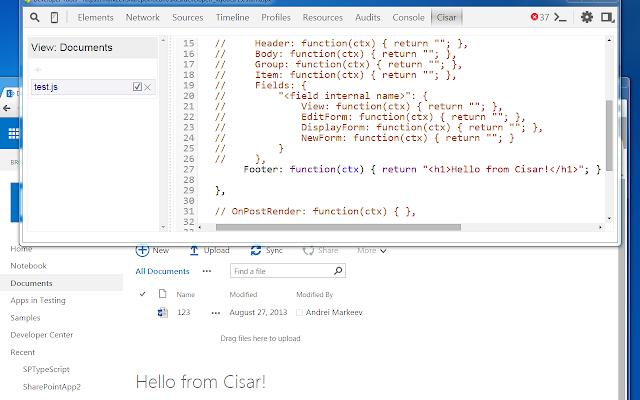Toggle the device mode phone icon
Viewport: 640px width, 400px height.
coord(54,18)
